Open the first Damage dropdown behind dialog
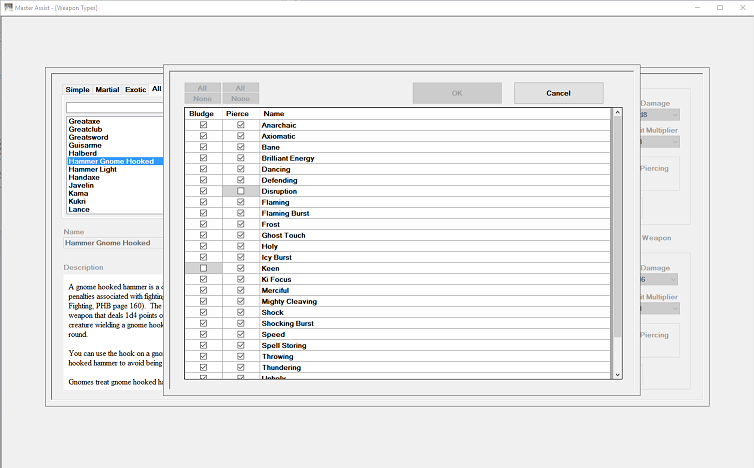The image size is (754, 468). coord(660,114)
